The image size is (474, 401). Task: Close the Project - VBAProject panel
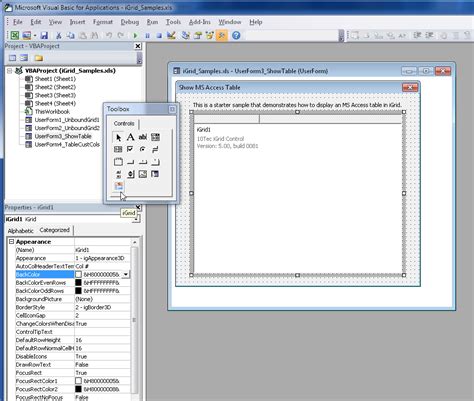[x=138, y=46]
